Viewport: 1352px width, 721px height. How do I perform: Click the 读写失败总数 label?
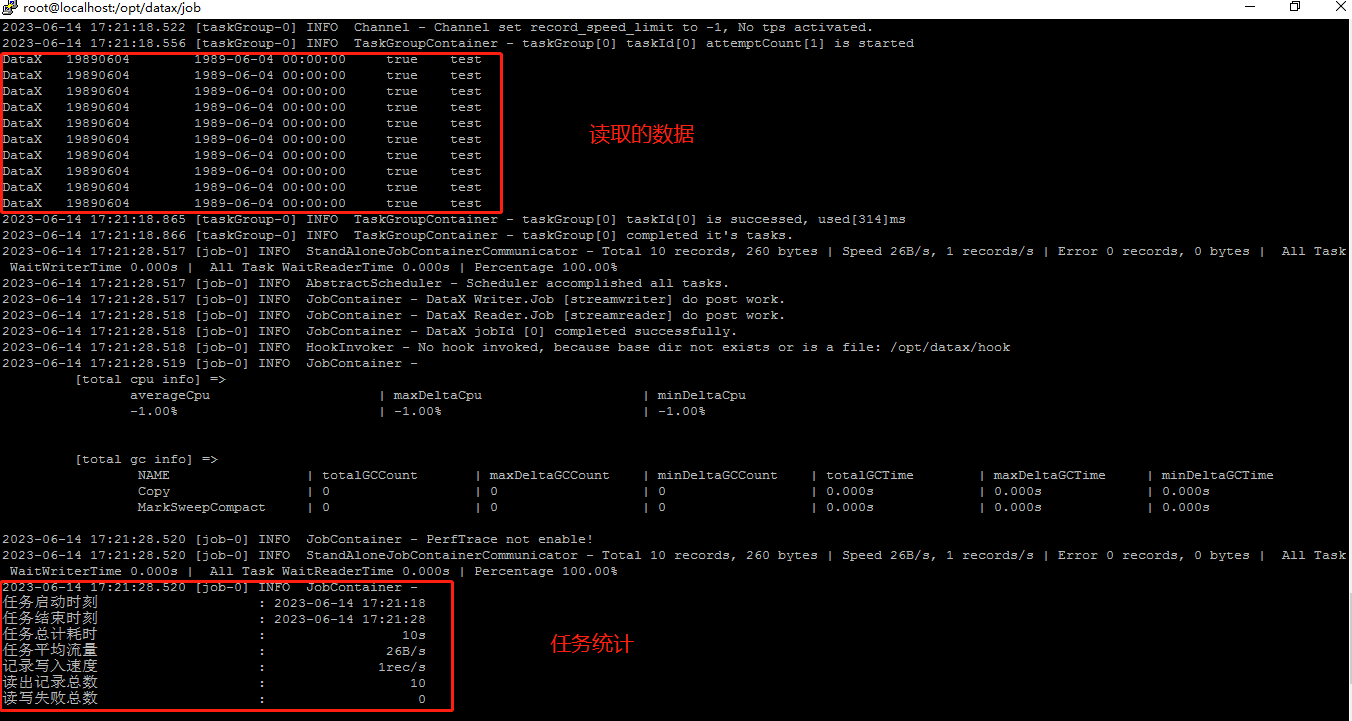[x=50, y=699]
